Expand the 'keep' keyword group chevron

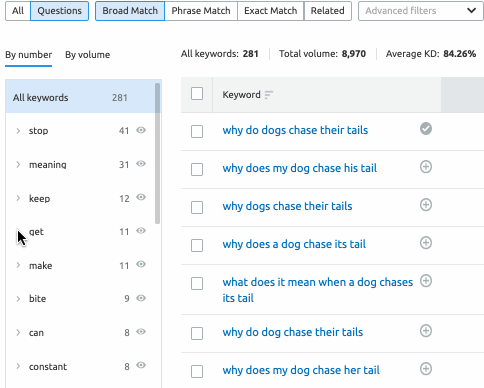point(18,198)
